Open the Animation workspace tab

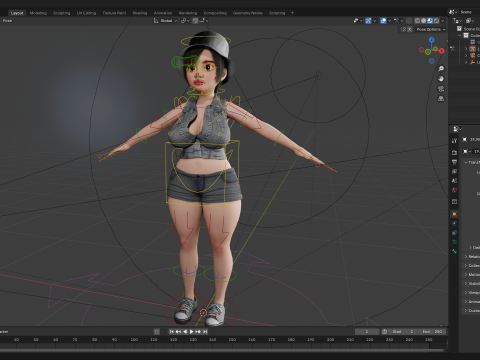point(163,13)
